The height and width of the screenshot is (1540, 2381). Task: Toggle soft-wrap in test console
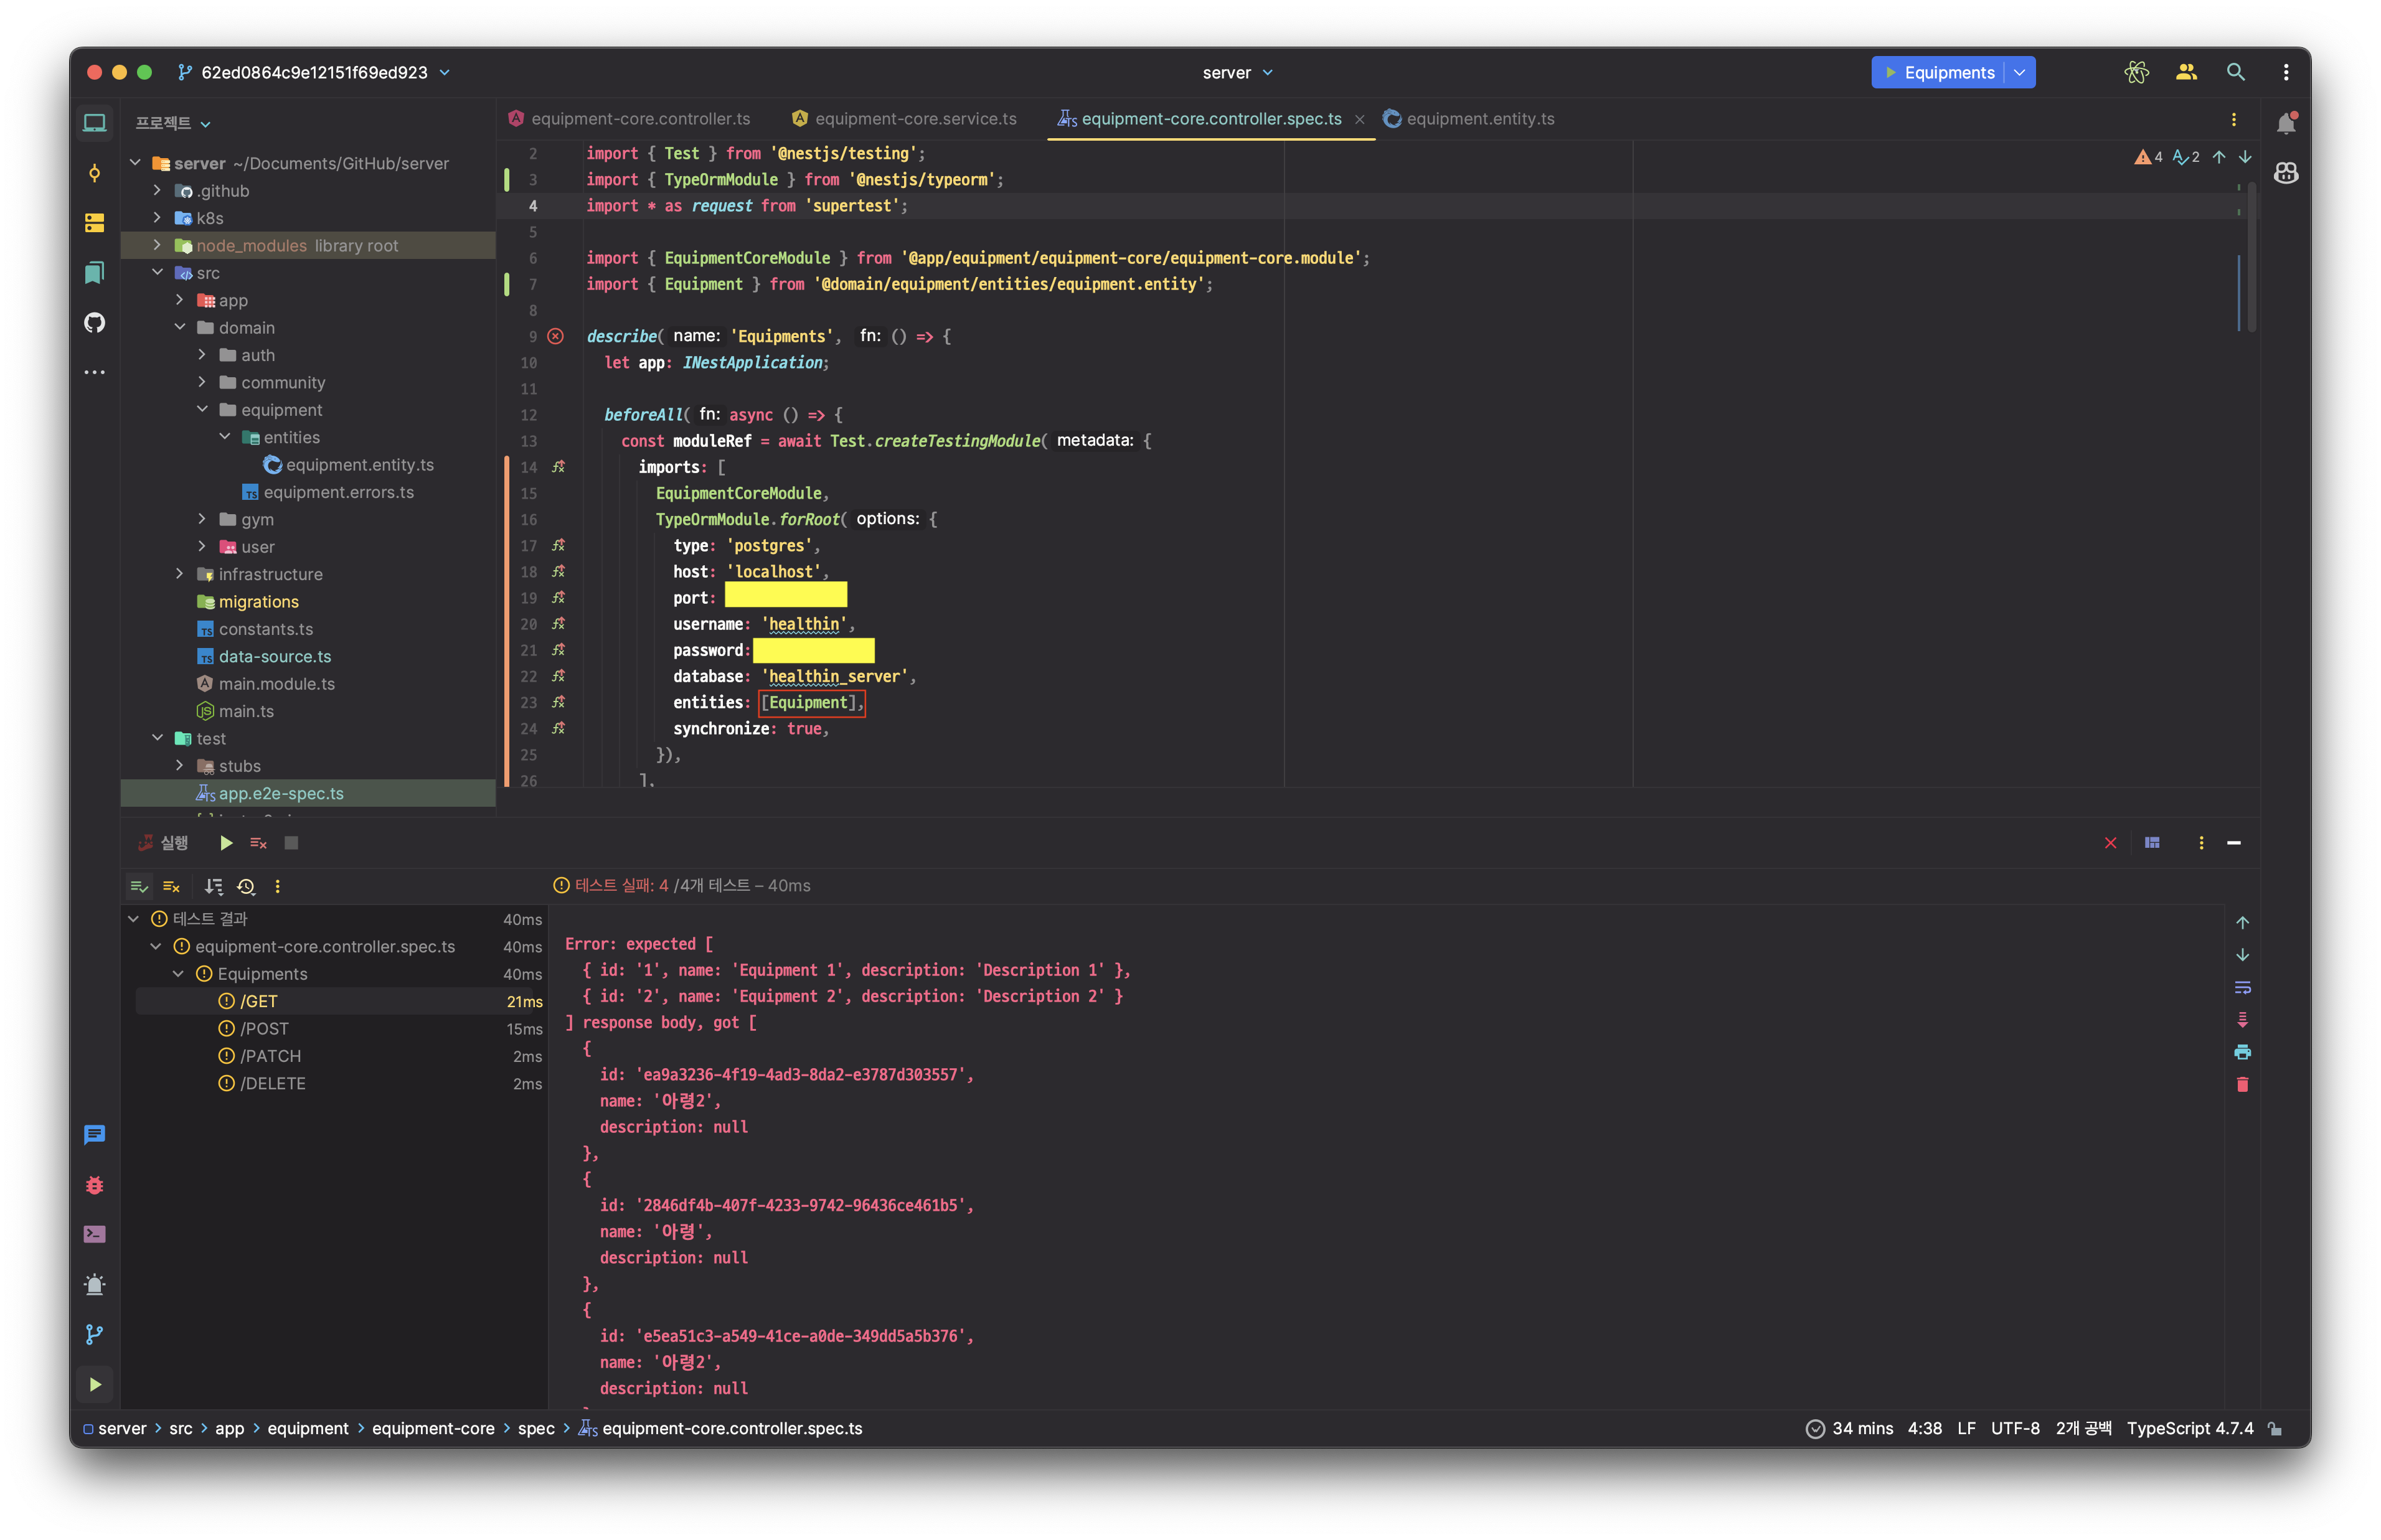click(2242, 987)
